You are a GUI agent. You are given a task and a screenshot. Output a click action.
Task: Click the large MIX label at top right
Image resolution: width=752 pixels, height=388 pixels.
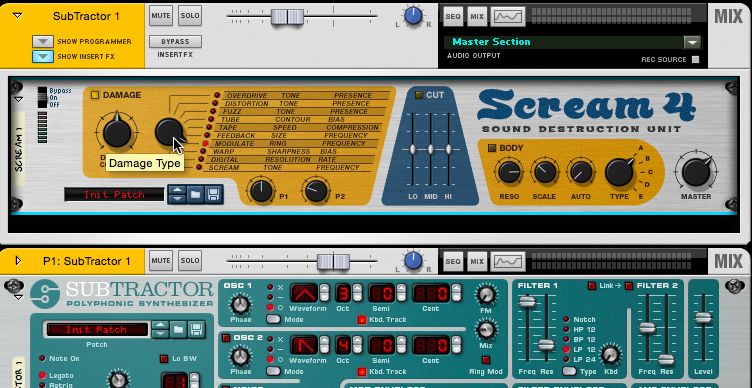(x=728, y=16)
